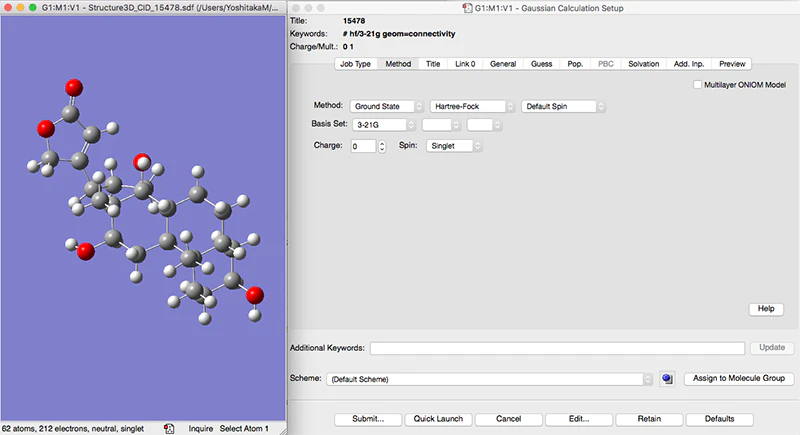Open the Hartree-Fock method dropdown
Viewport: 800px width, 435px height.
pos(472,106)
